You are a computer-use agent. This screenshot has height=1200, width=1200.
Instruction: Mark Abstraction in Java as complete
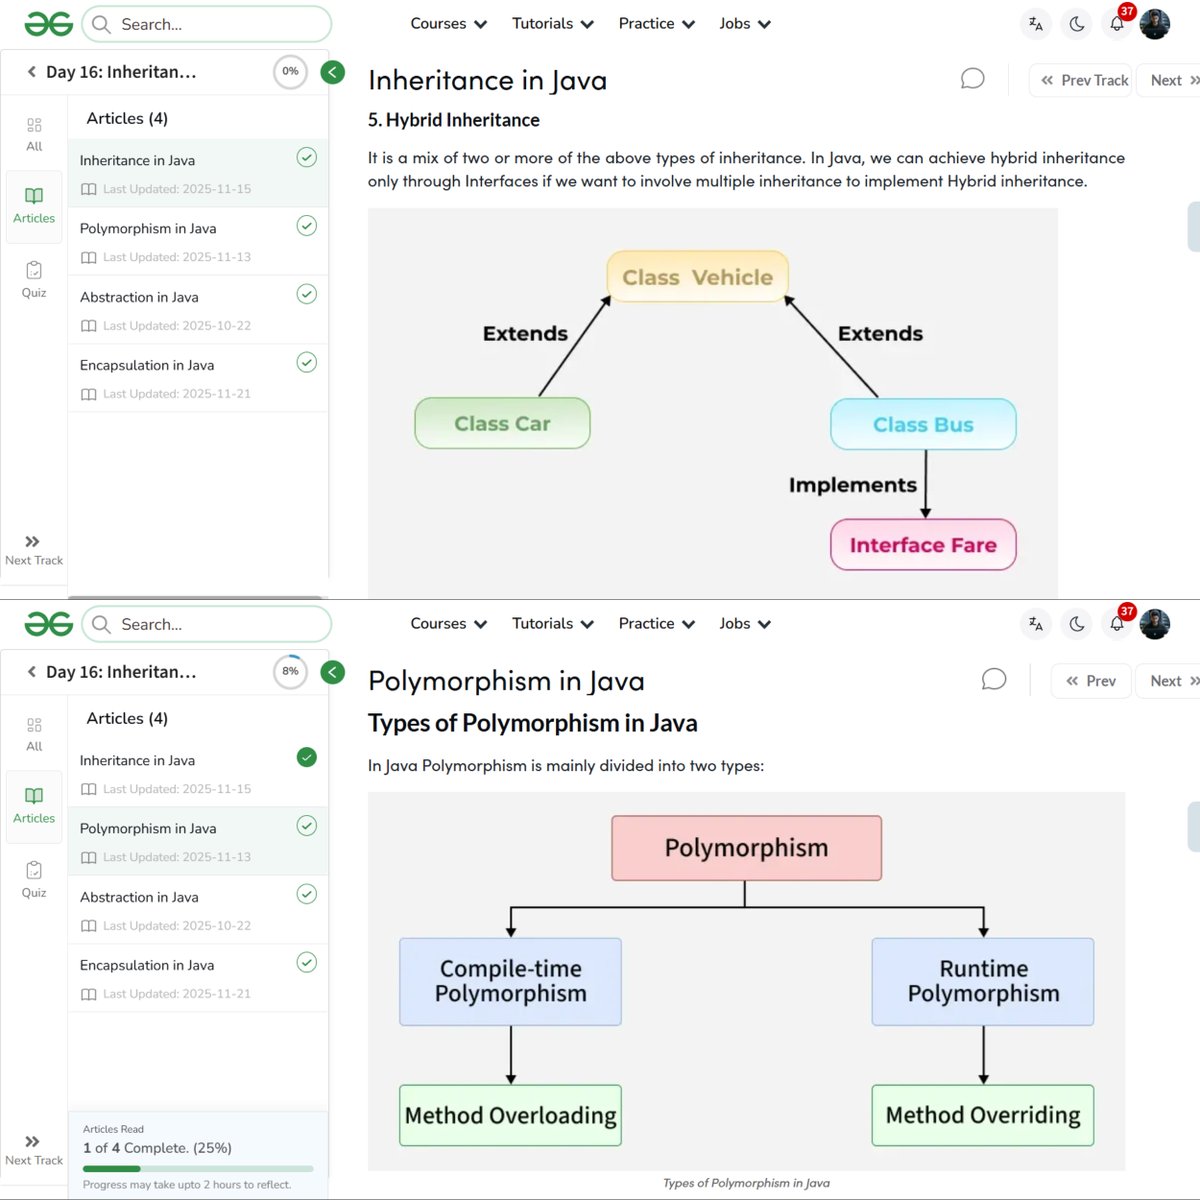point(307,294)
